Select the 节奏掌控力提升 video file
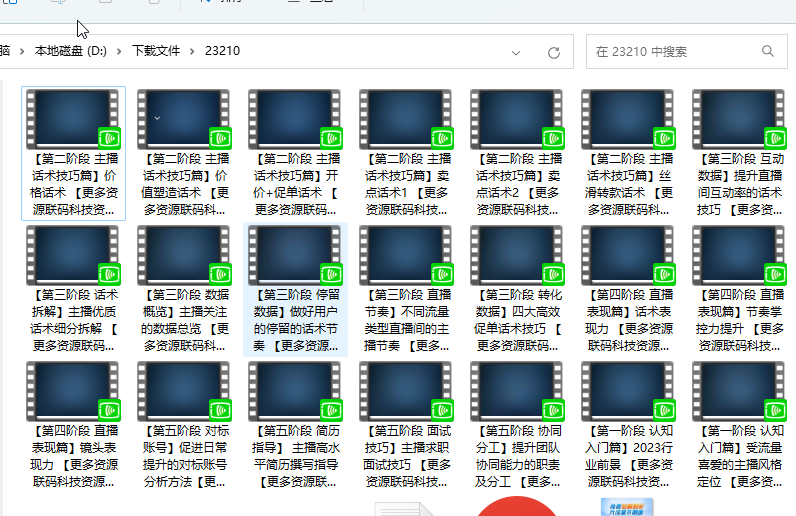 pyautogui.click(x=740, y=289)
